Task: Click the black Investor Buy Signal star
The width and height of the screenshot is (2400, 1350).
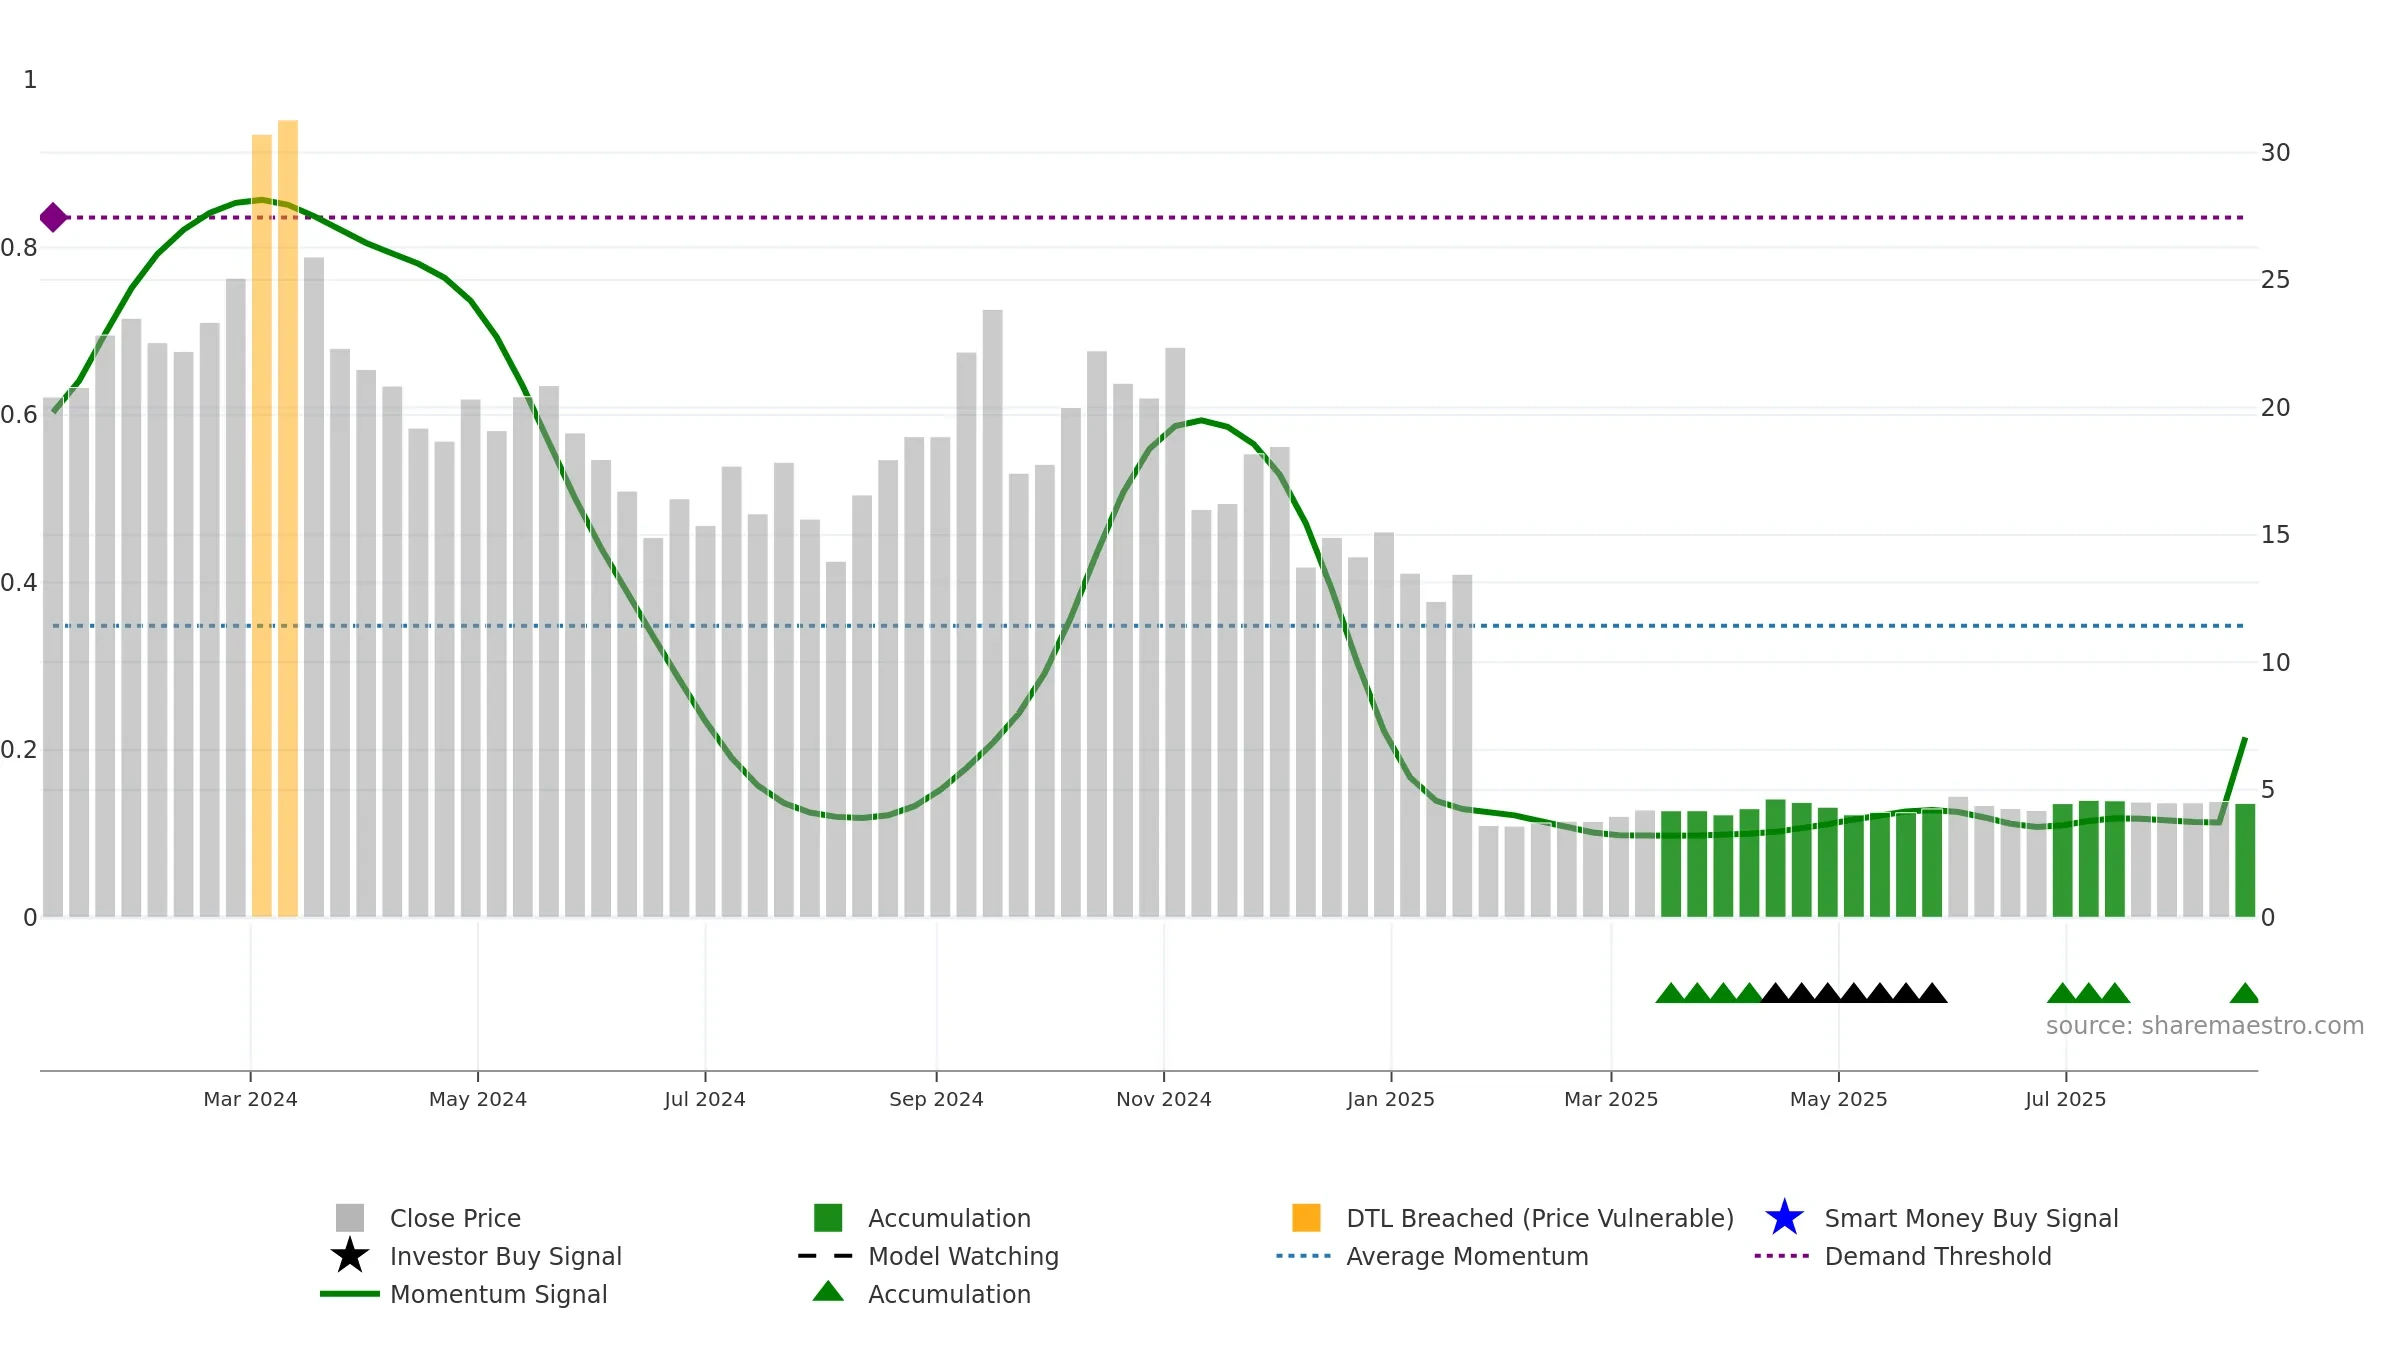Action: point(349,1255)
